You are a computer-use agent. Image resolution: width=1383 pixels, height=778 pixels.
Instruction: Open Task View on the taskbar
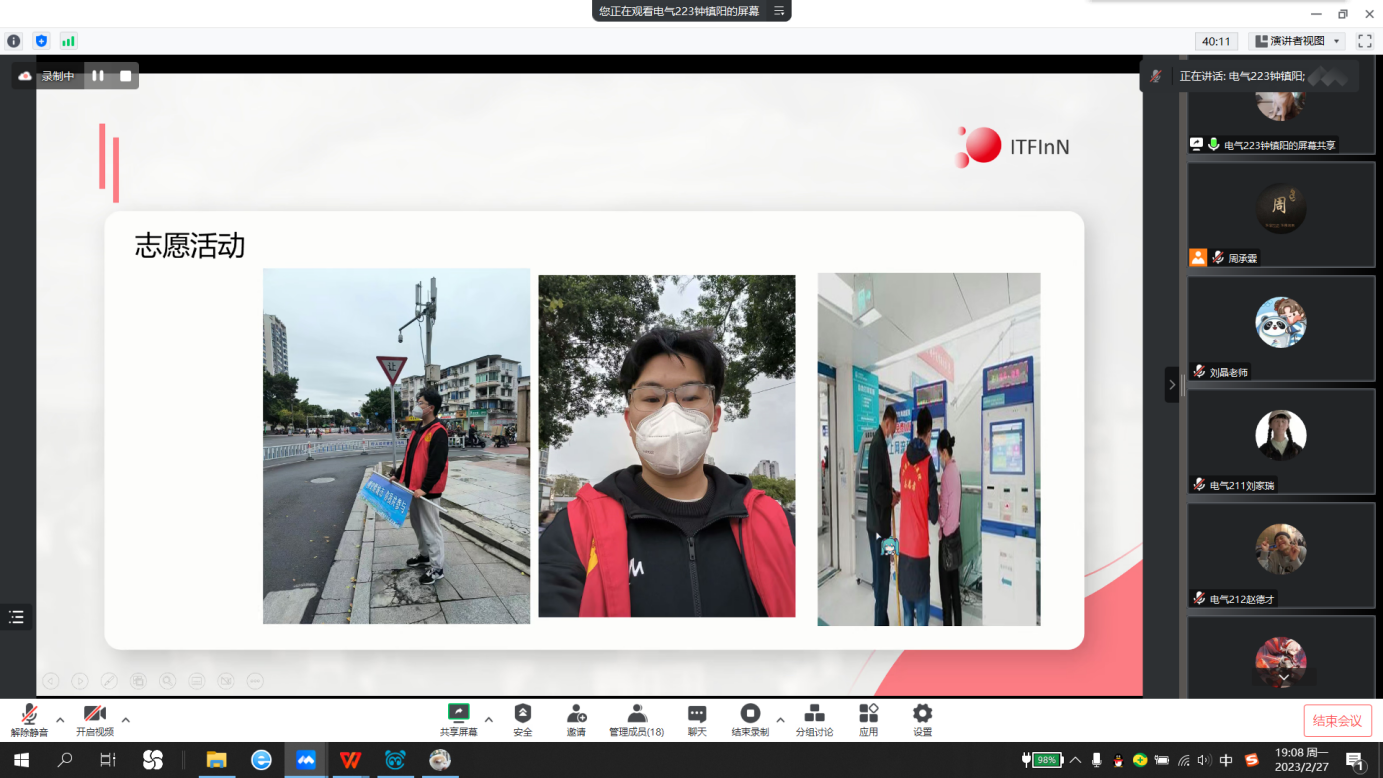(108, 760)
